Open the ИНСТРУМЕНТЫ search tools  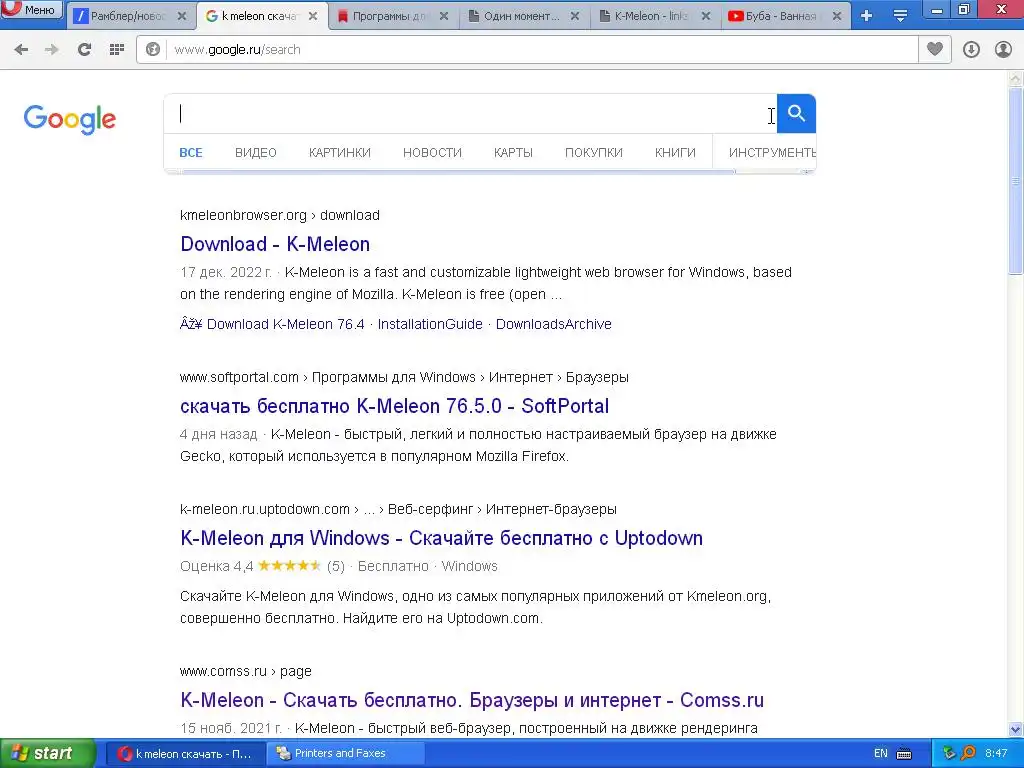click(772, 153)
